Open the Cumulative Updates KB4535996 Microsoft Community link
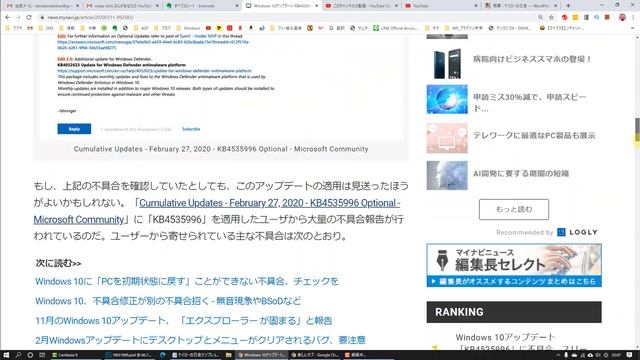The width and height of the screenshot is (640, 360). pos(217,211)
